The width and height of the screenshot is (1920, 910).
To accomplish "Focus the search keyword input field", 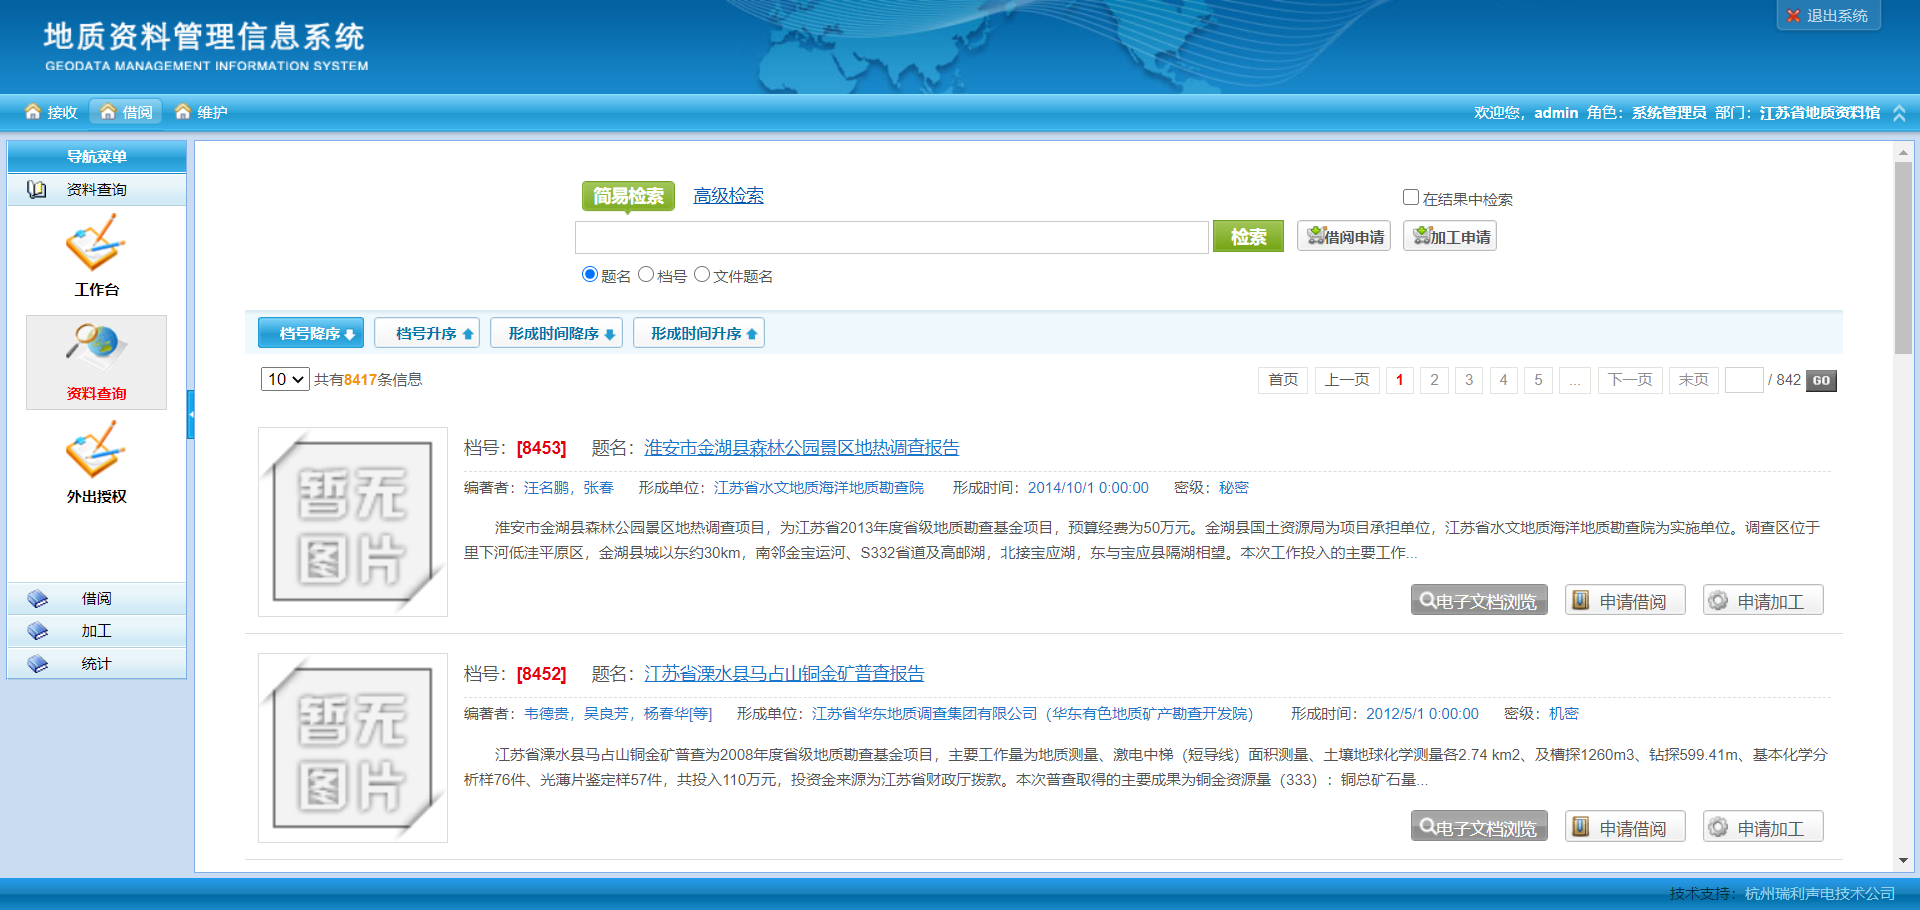I will click(892, 237).
